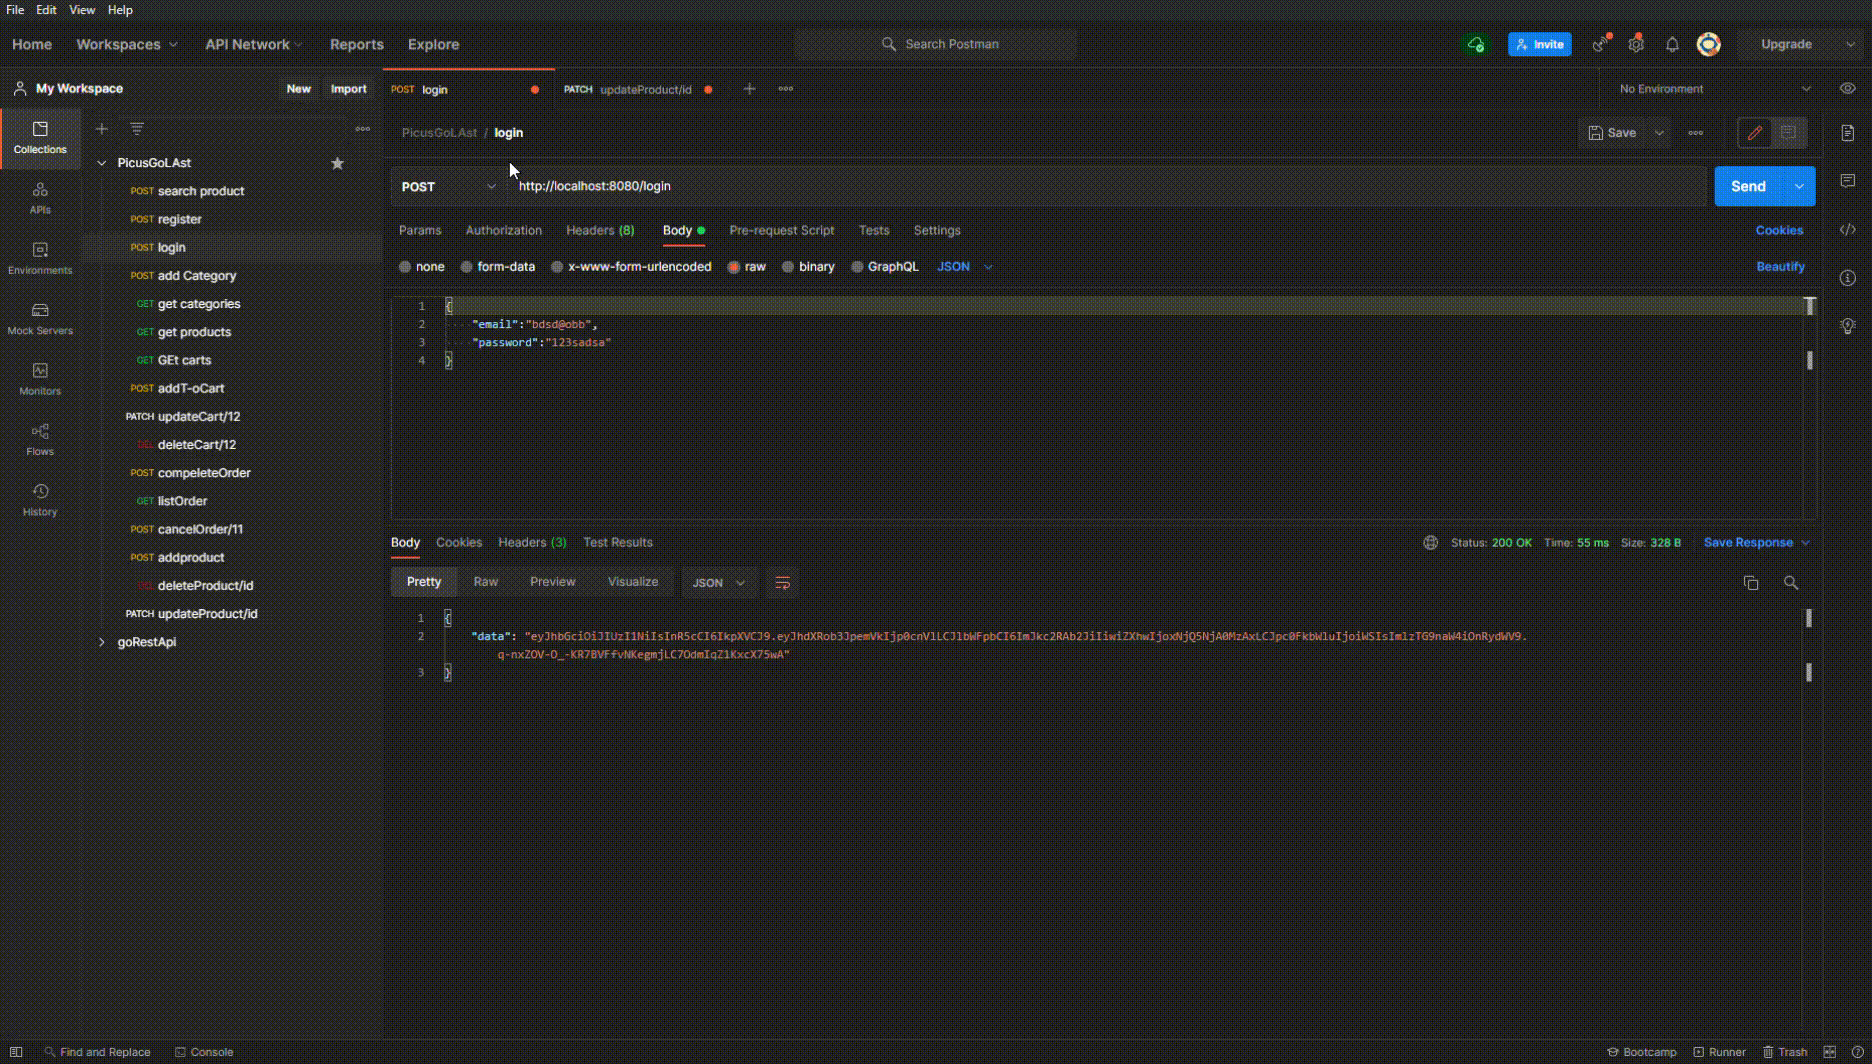Click the filter collections icon
This screenshot has width=1872, height=1064.
(x=137, y=128)
